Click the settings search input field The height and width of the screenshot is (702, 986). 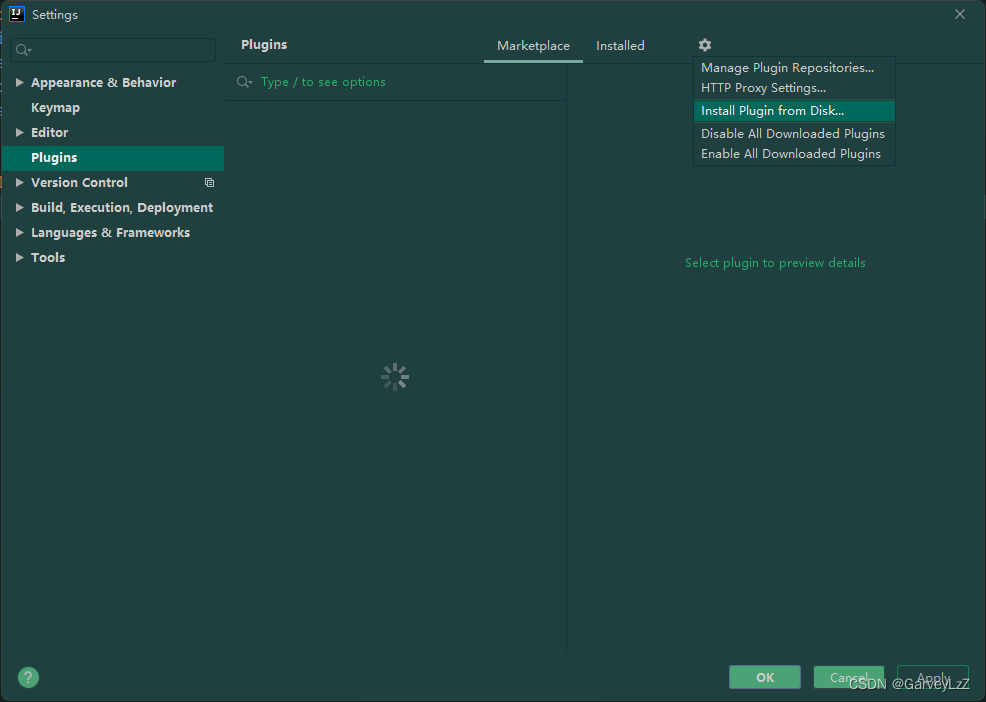point(112,48)
